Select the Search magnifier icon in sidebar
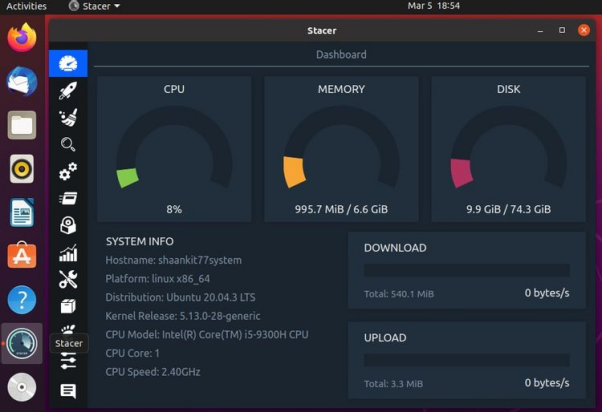This screenshot has height=413, width=602. [68, 144]
